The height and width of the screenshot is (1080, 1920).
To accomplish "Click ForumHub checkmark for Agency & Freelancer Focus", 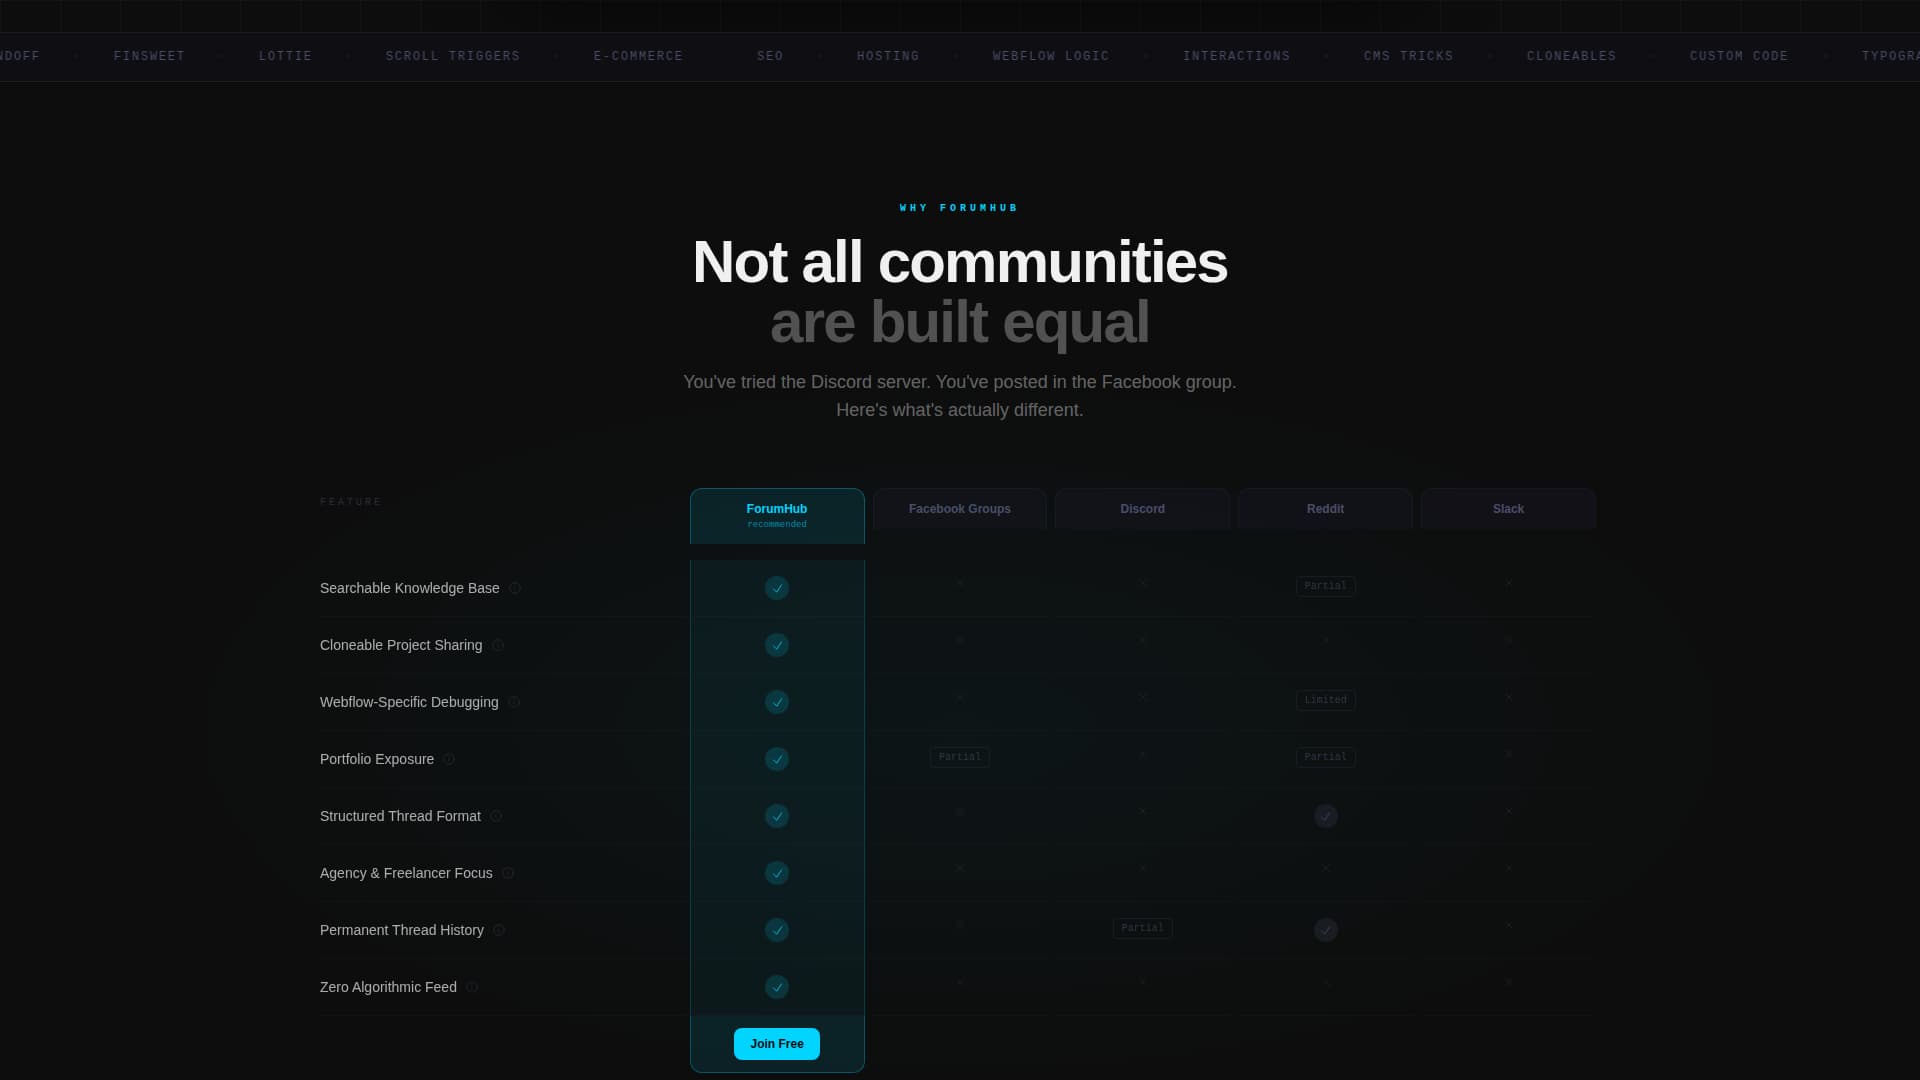I will click(x=777, y=873).
